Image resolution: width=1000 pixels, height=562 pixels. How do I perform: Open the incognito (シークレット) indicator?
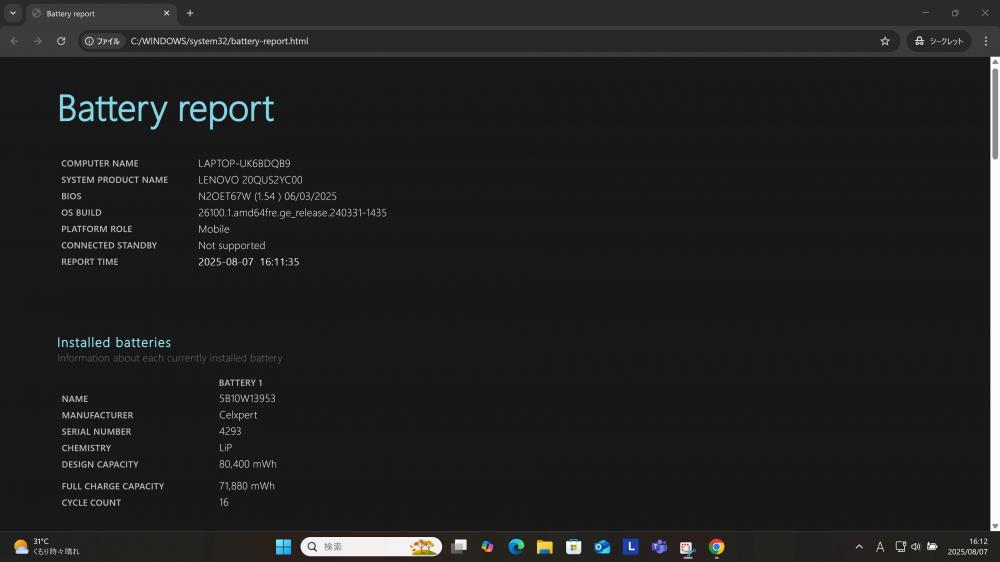click(x=939, y=41)
